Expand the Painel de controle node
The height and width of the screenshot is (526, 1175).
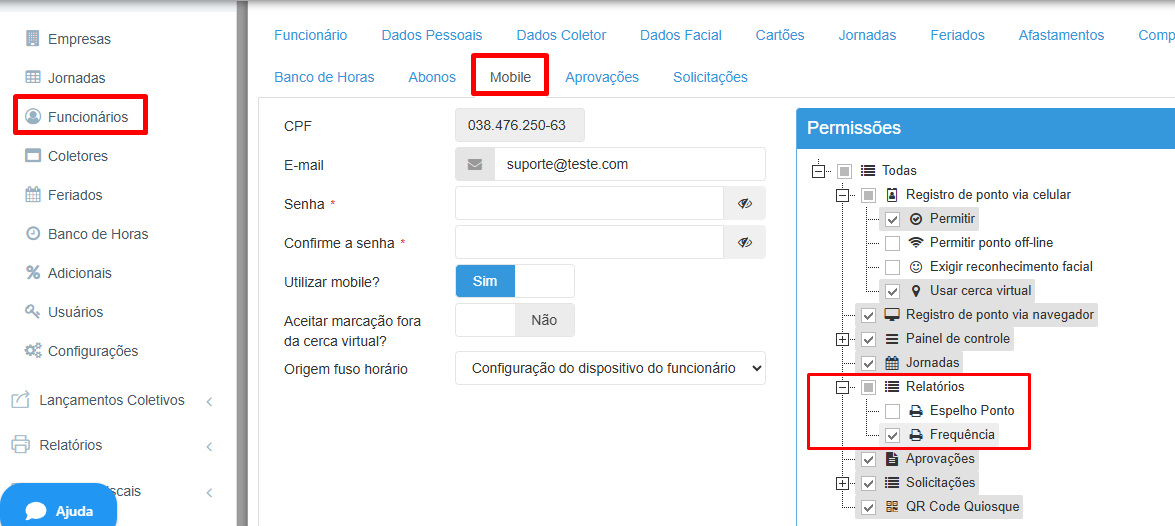pos(842,339)
